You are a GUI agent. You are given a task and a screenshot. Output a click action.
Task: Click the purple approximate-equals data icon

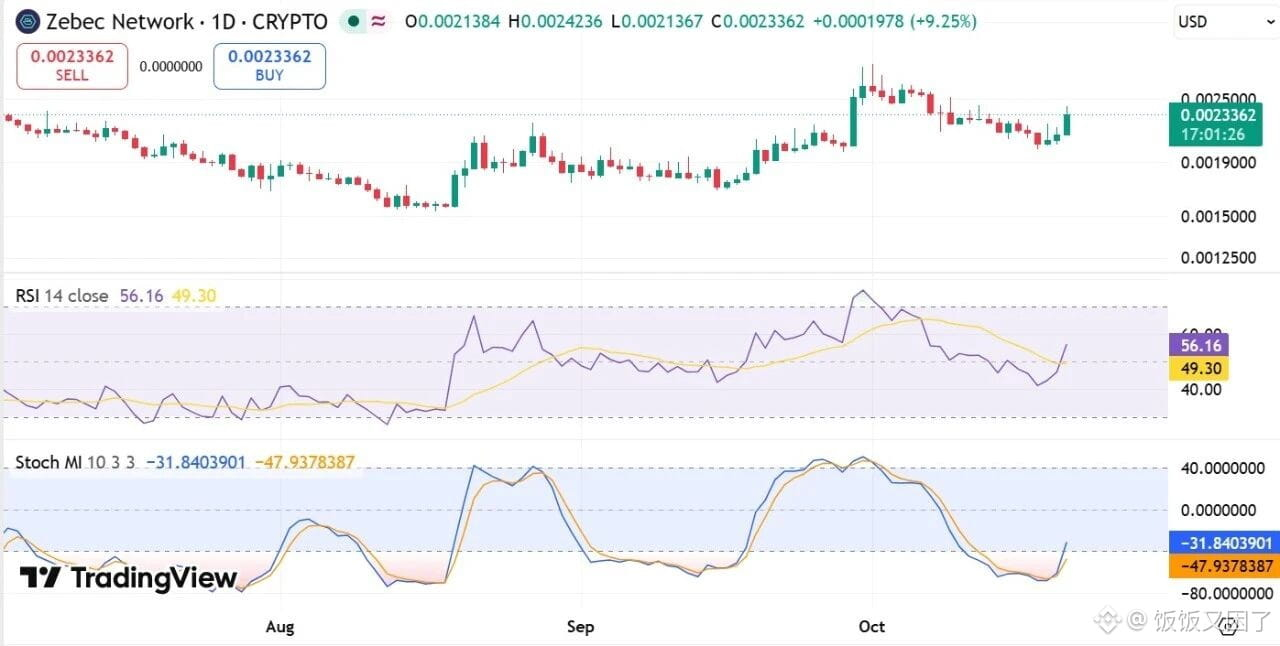(x=378, y=21)
